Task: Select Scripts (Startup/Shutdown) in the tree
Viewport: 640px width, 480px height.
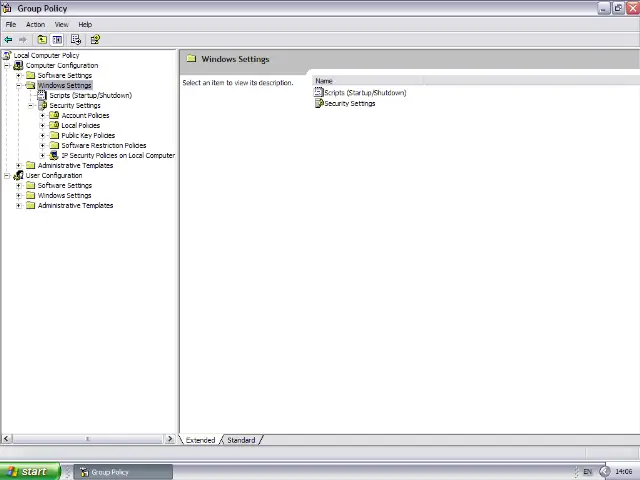Action: click(90, 95)
